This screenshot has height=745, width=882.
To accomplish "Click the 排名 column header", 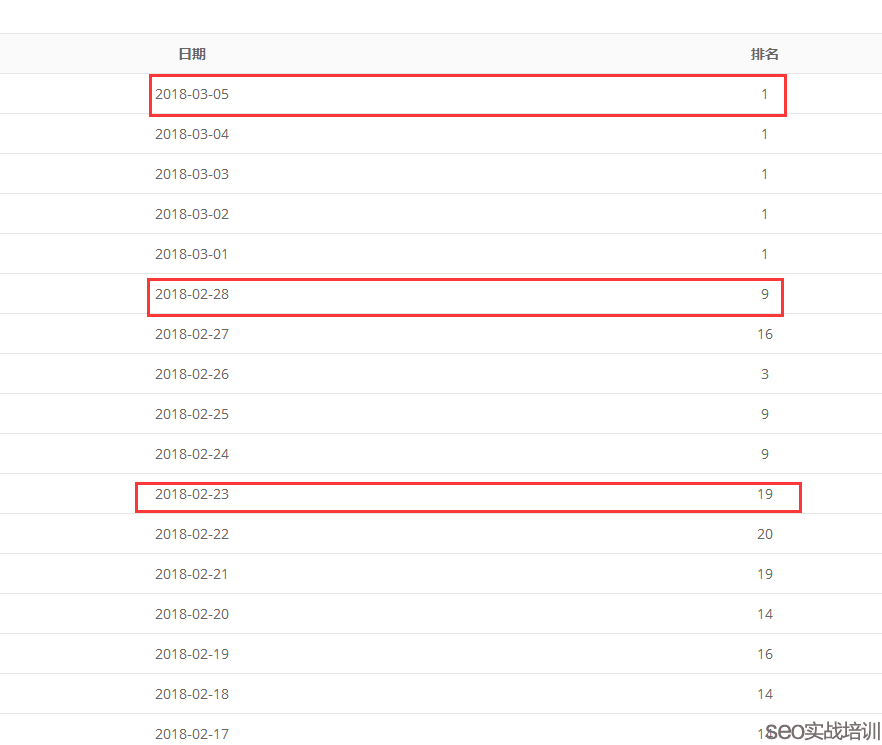I will tap(765, 54).
